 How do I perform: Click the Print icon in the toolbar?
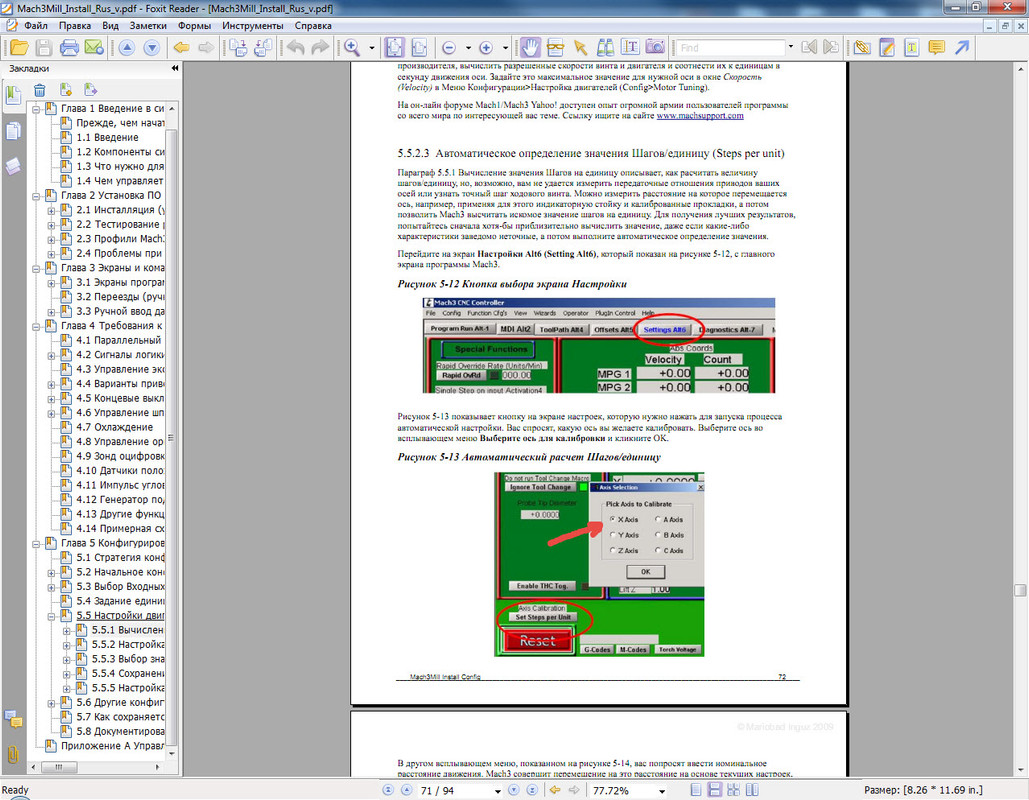coord(69,48)
